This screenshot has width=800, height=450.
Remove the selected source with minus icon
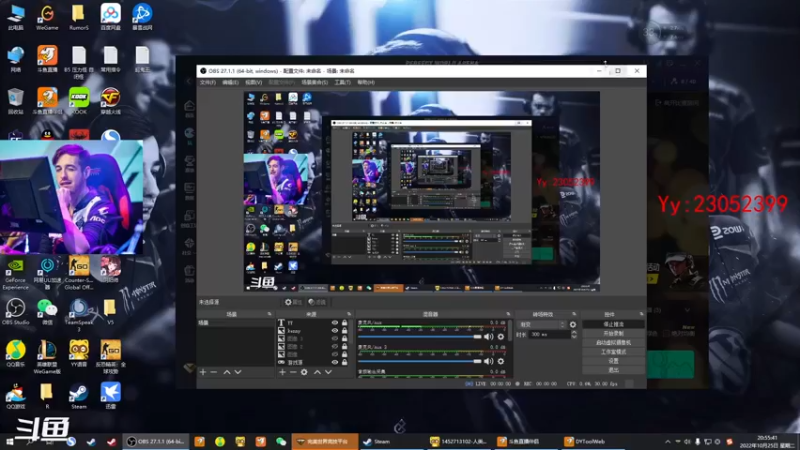coord(293,372)
